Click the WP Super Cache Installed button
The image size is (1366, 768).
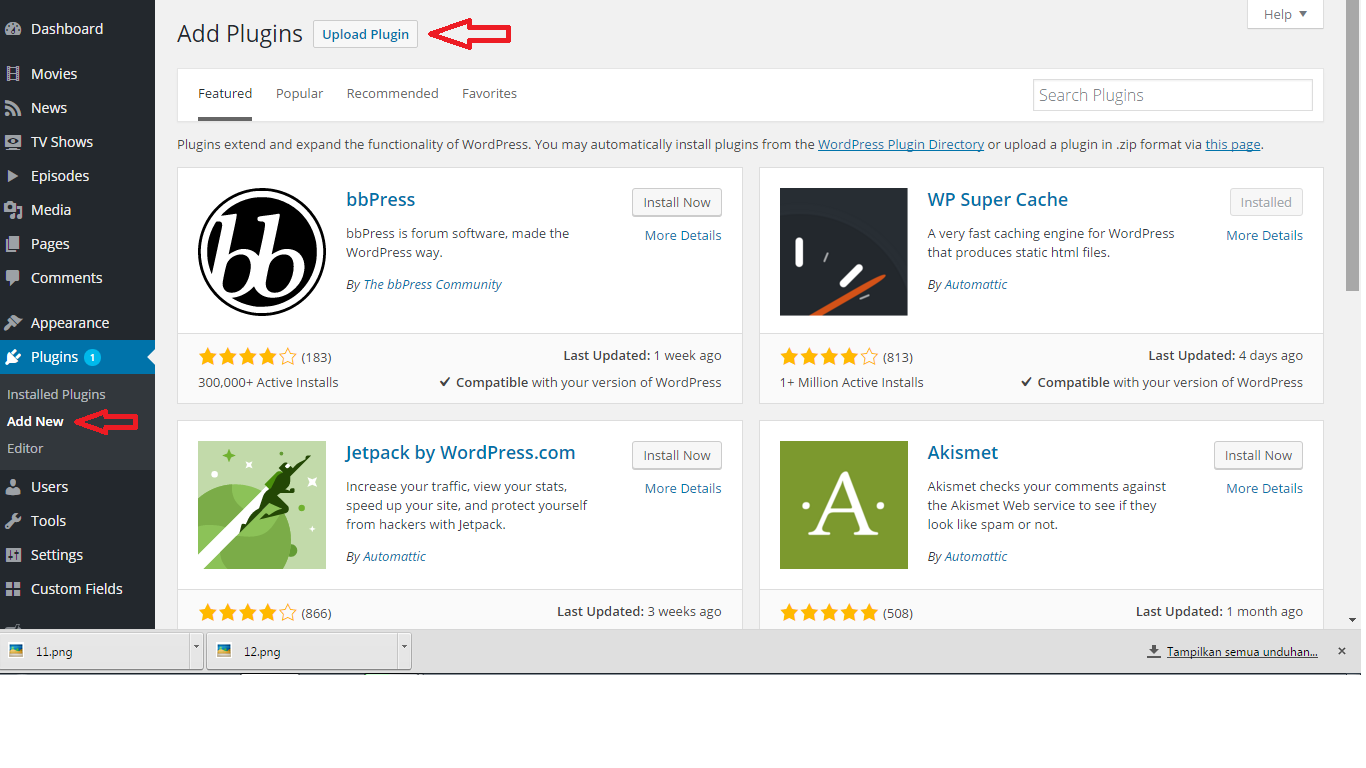click(x=1266, y=202)
